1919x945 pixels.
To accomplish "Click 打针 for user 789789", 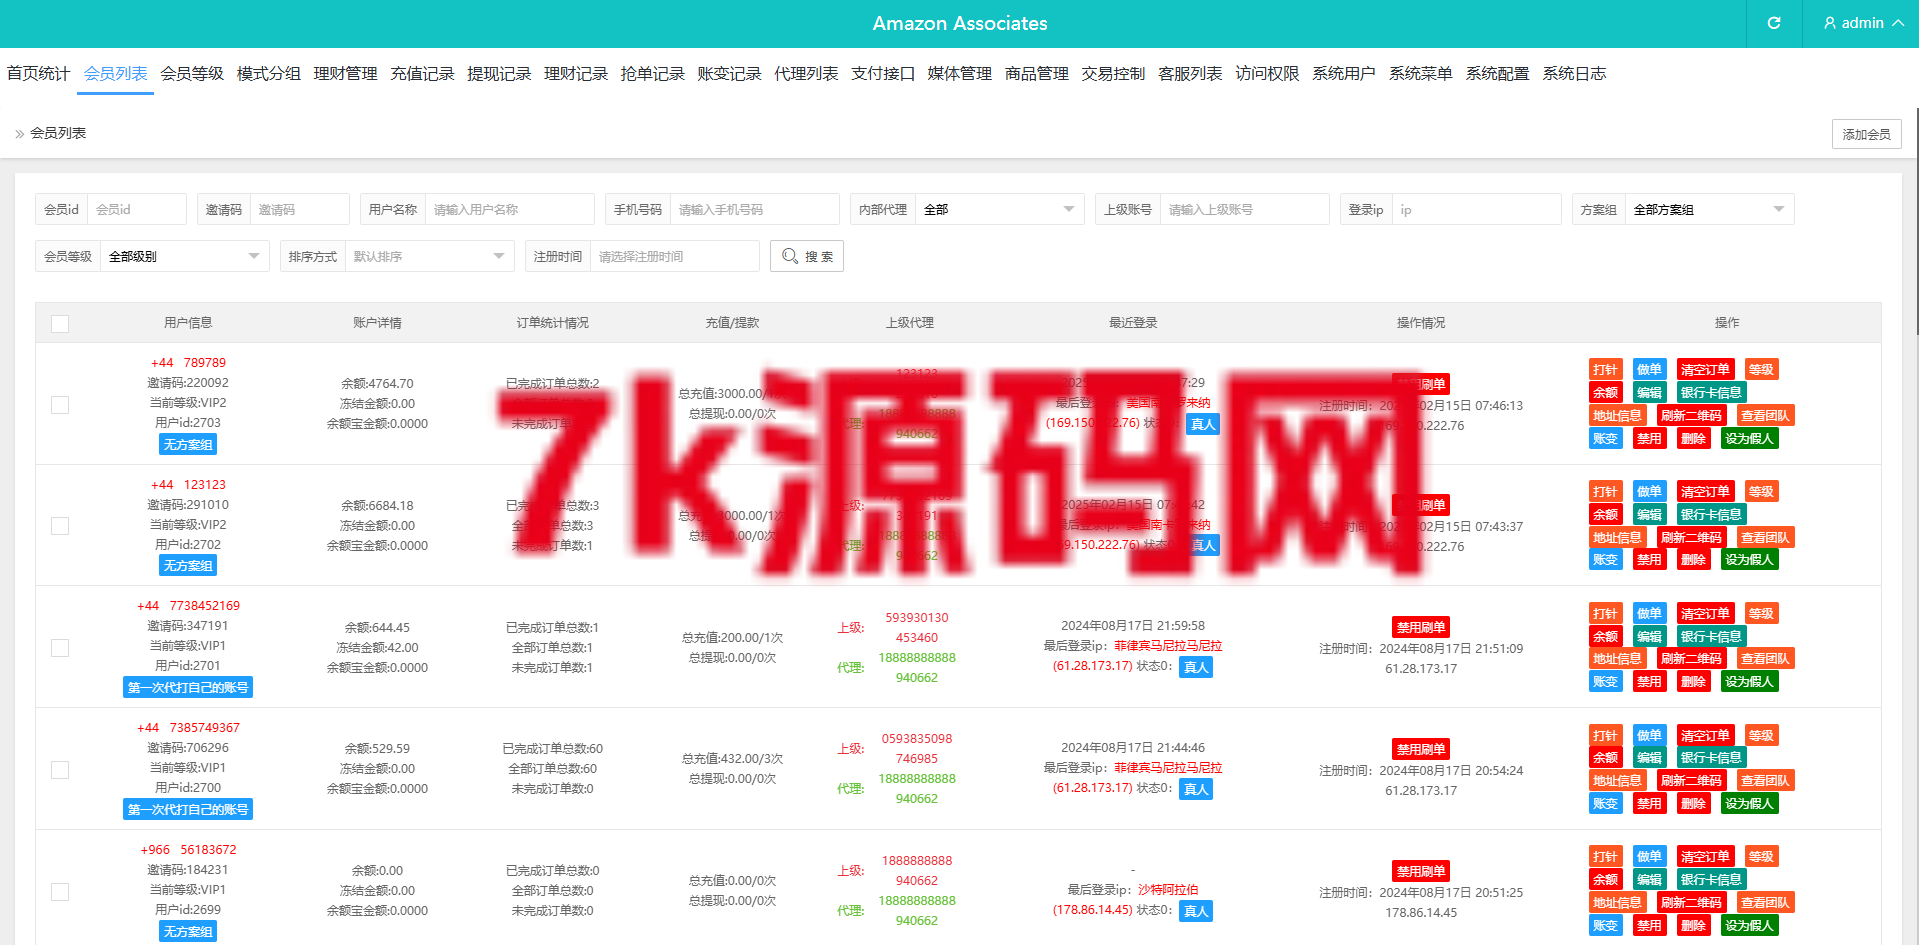I will (1605, 369).
